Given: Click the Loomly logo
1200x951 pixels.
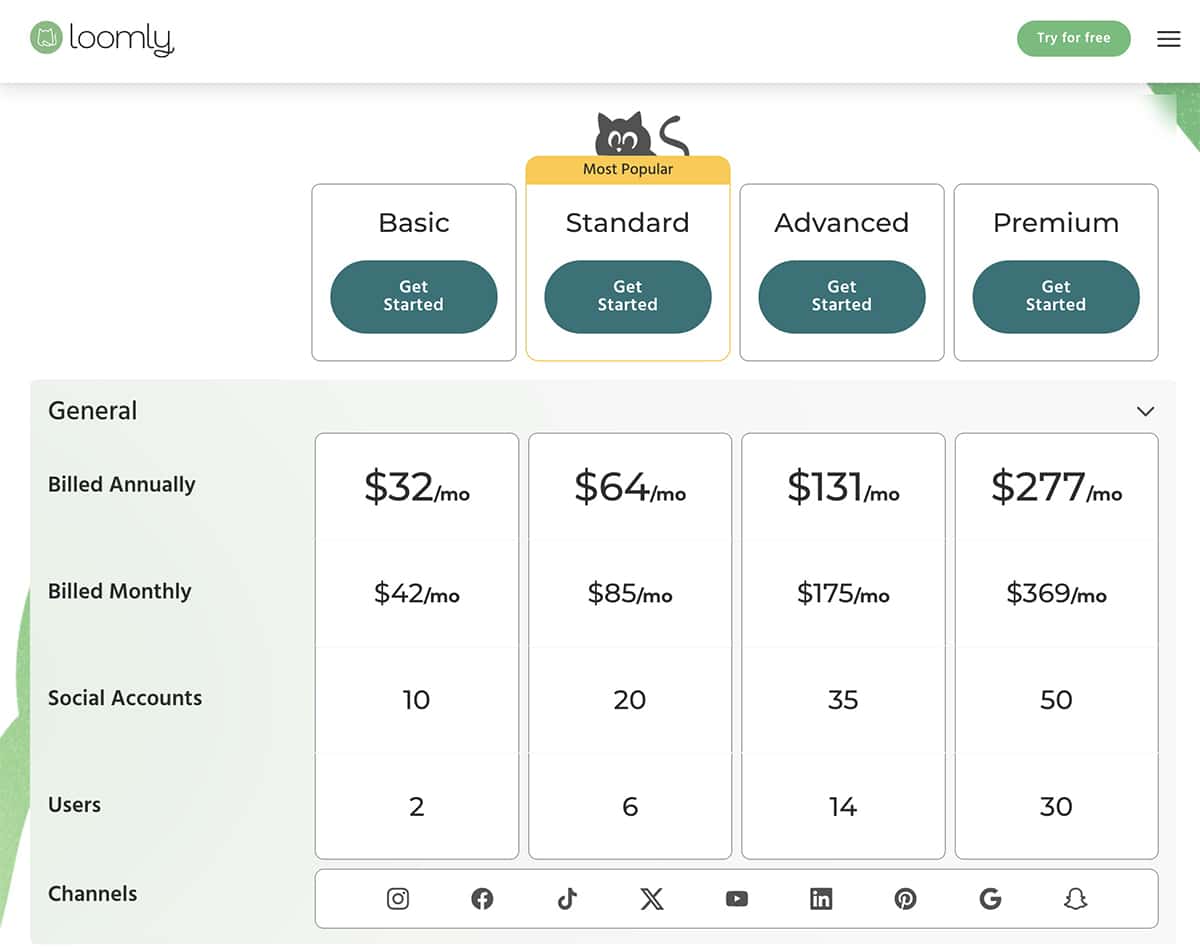Looking at the screenshot, I should pos(102,39).
